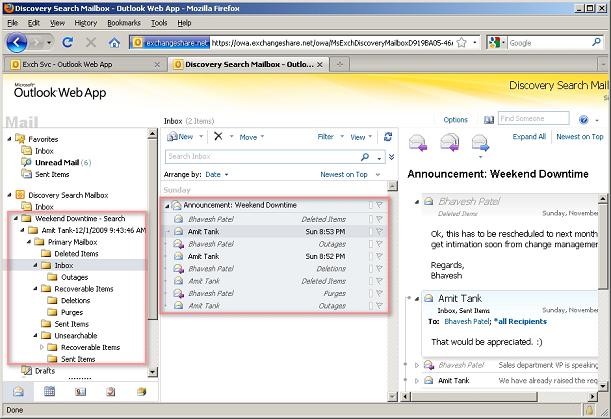Click the Delete (X) toolbar icon
Viewport: 611px width, 419px height.
click(219, 136)
